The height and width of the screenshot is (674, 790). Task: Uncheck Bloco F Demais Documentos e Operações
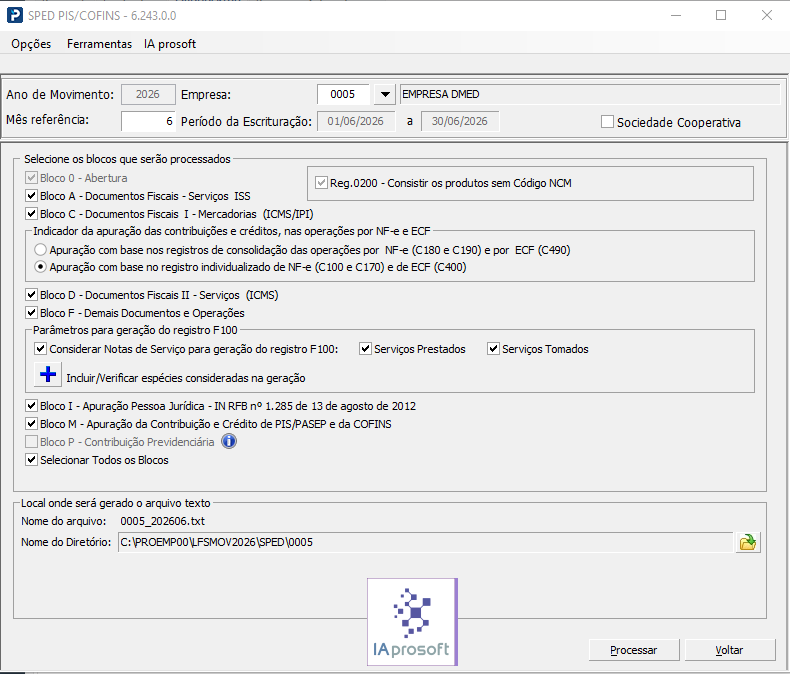tap(31, 313)
